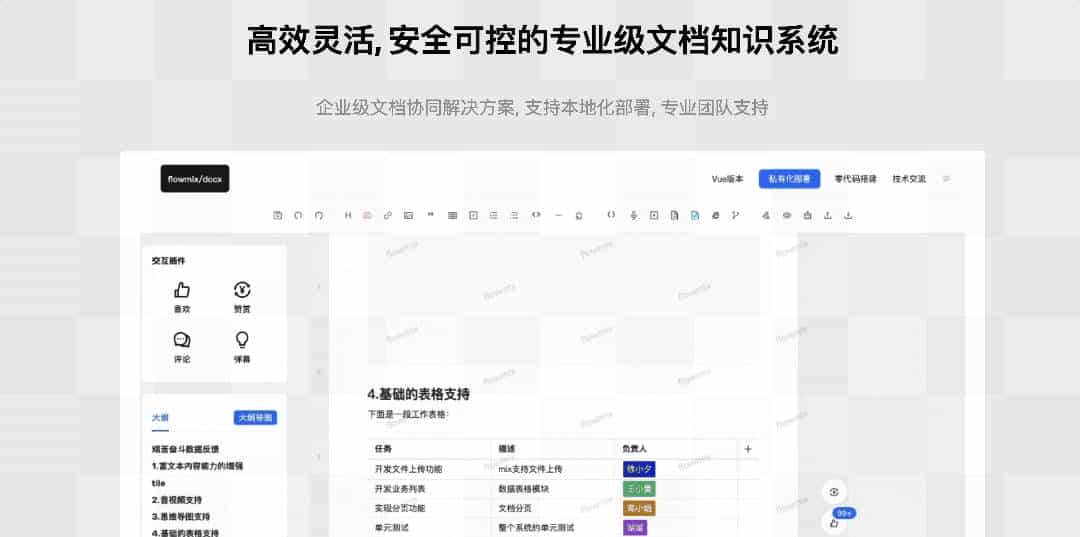Click the thumbs-up 喜欢 widget
The image size is (1080, 537).
(x=182, y=297)
